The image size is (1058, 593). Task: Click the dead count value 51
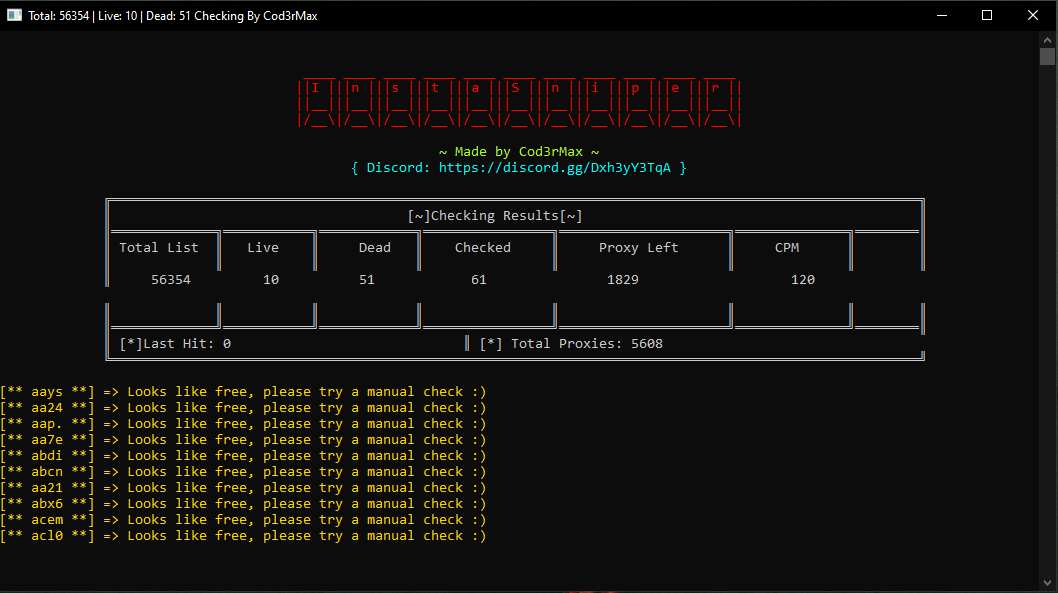(366, 279)
